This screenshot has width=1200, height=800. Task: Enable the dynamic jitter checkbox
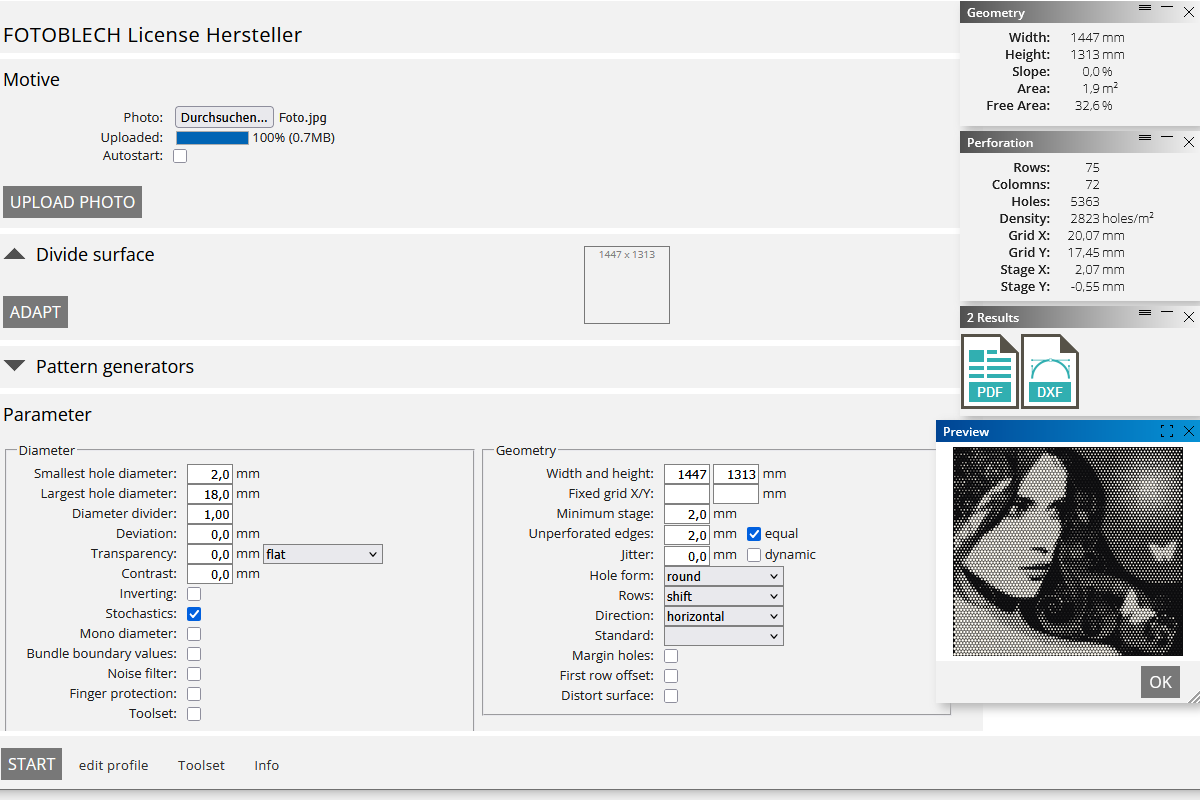tap(754, 554)
